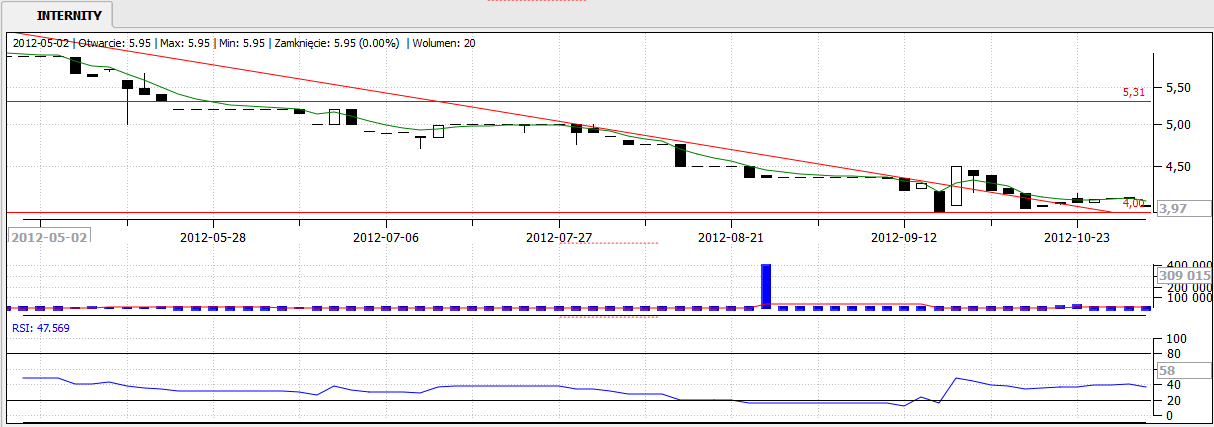Click the 5,50 price axis label
Image resolution: width=1214 pixels, height=427 pixels.
[x=1177, y=88]
